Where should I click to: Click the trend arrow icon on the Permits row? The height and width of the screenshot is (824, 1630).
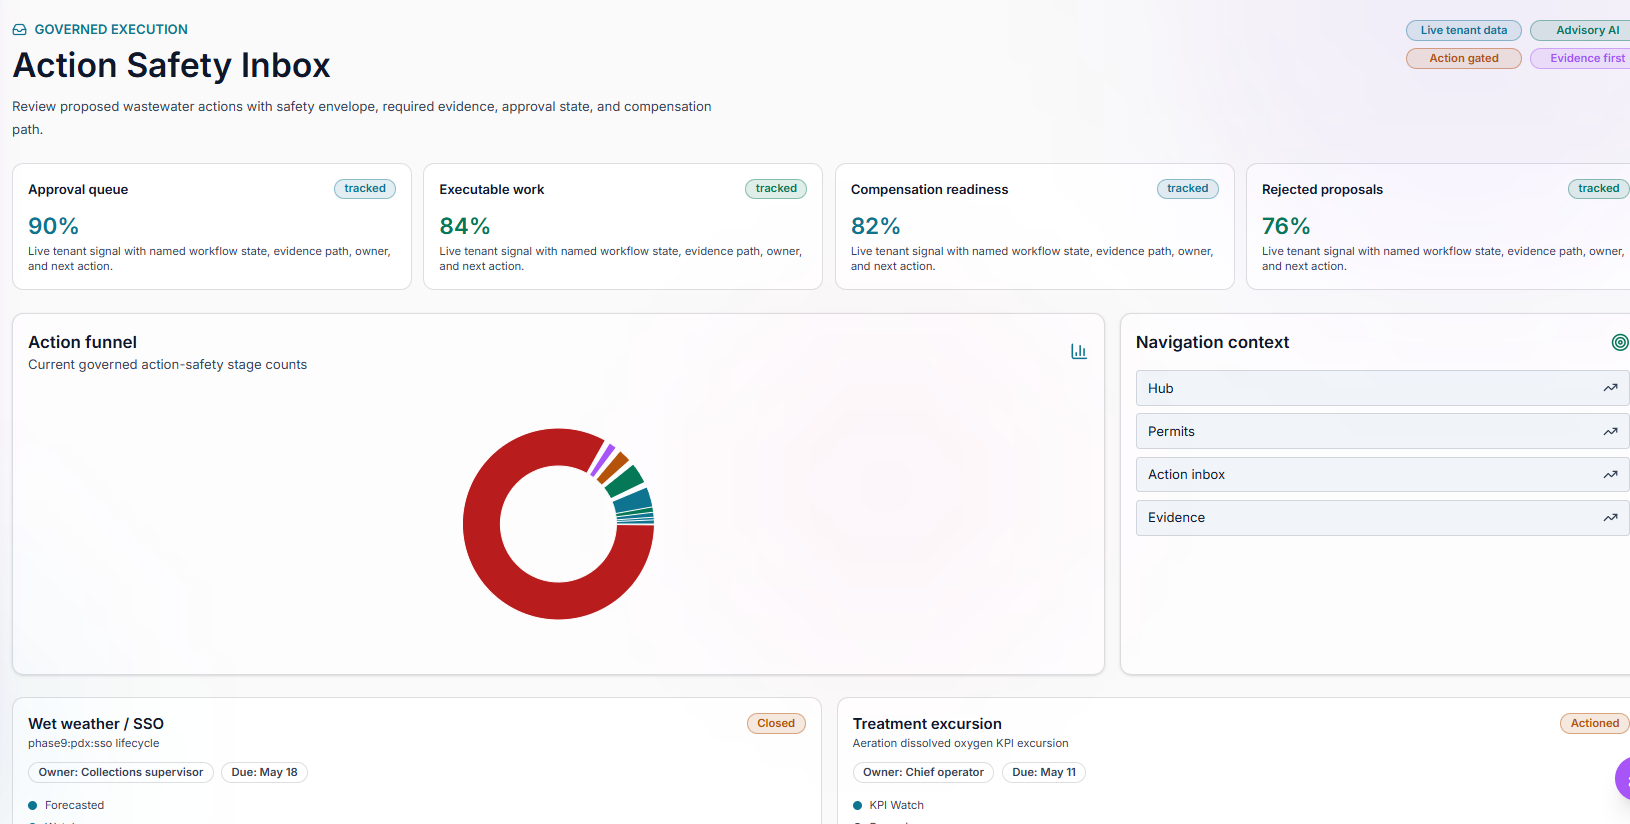(1610, 431)
